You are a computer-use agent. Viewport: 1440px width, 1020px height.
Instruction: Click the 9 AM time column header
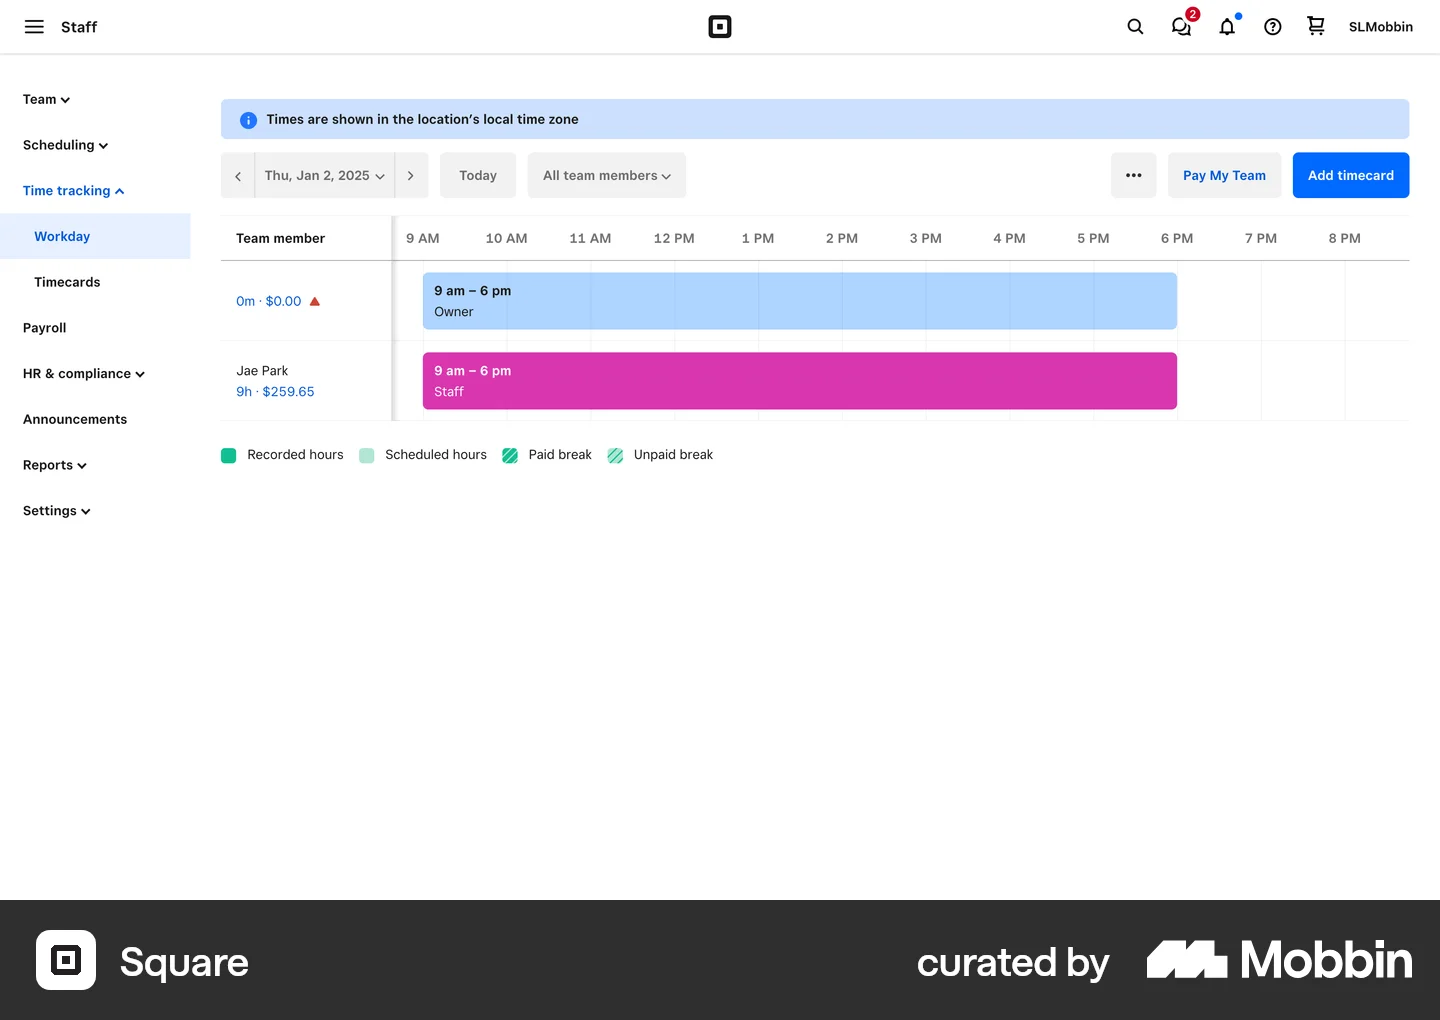coord(423,239)
